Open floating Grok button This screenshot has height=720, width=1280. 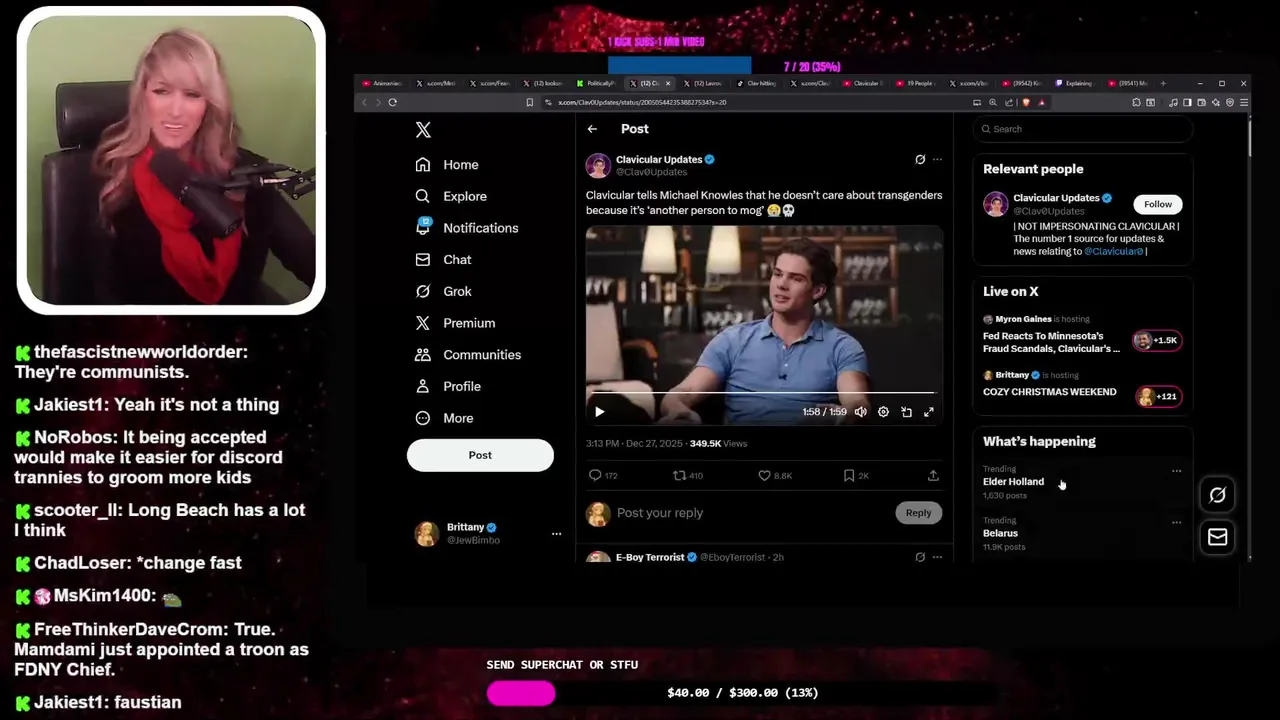[1217, 495]
